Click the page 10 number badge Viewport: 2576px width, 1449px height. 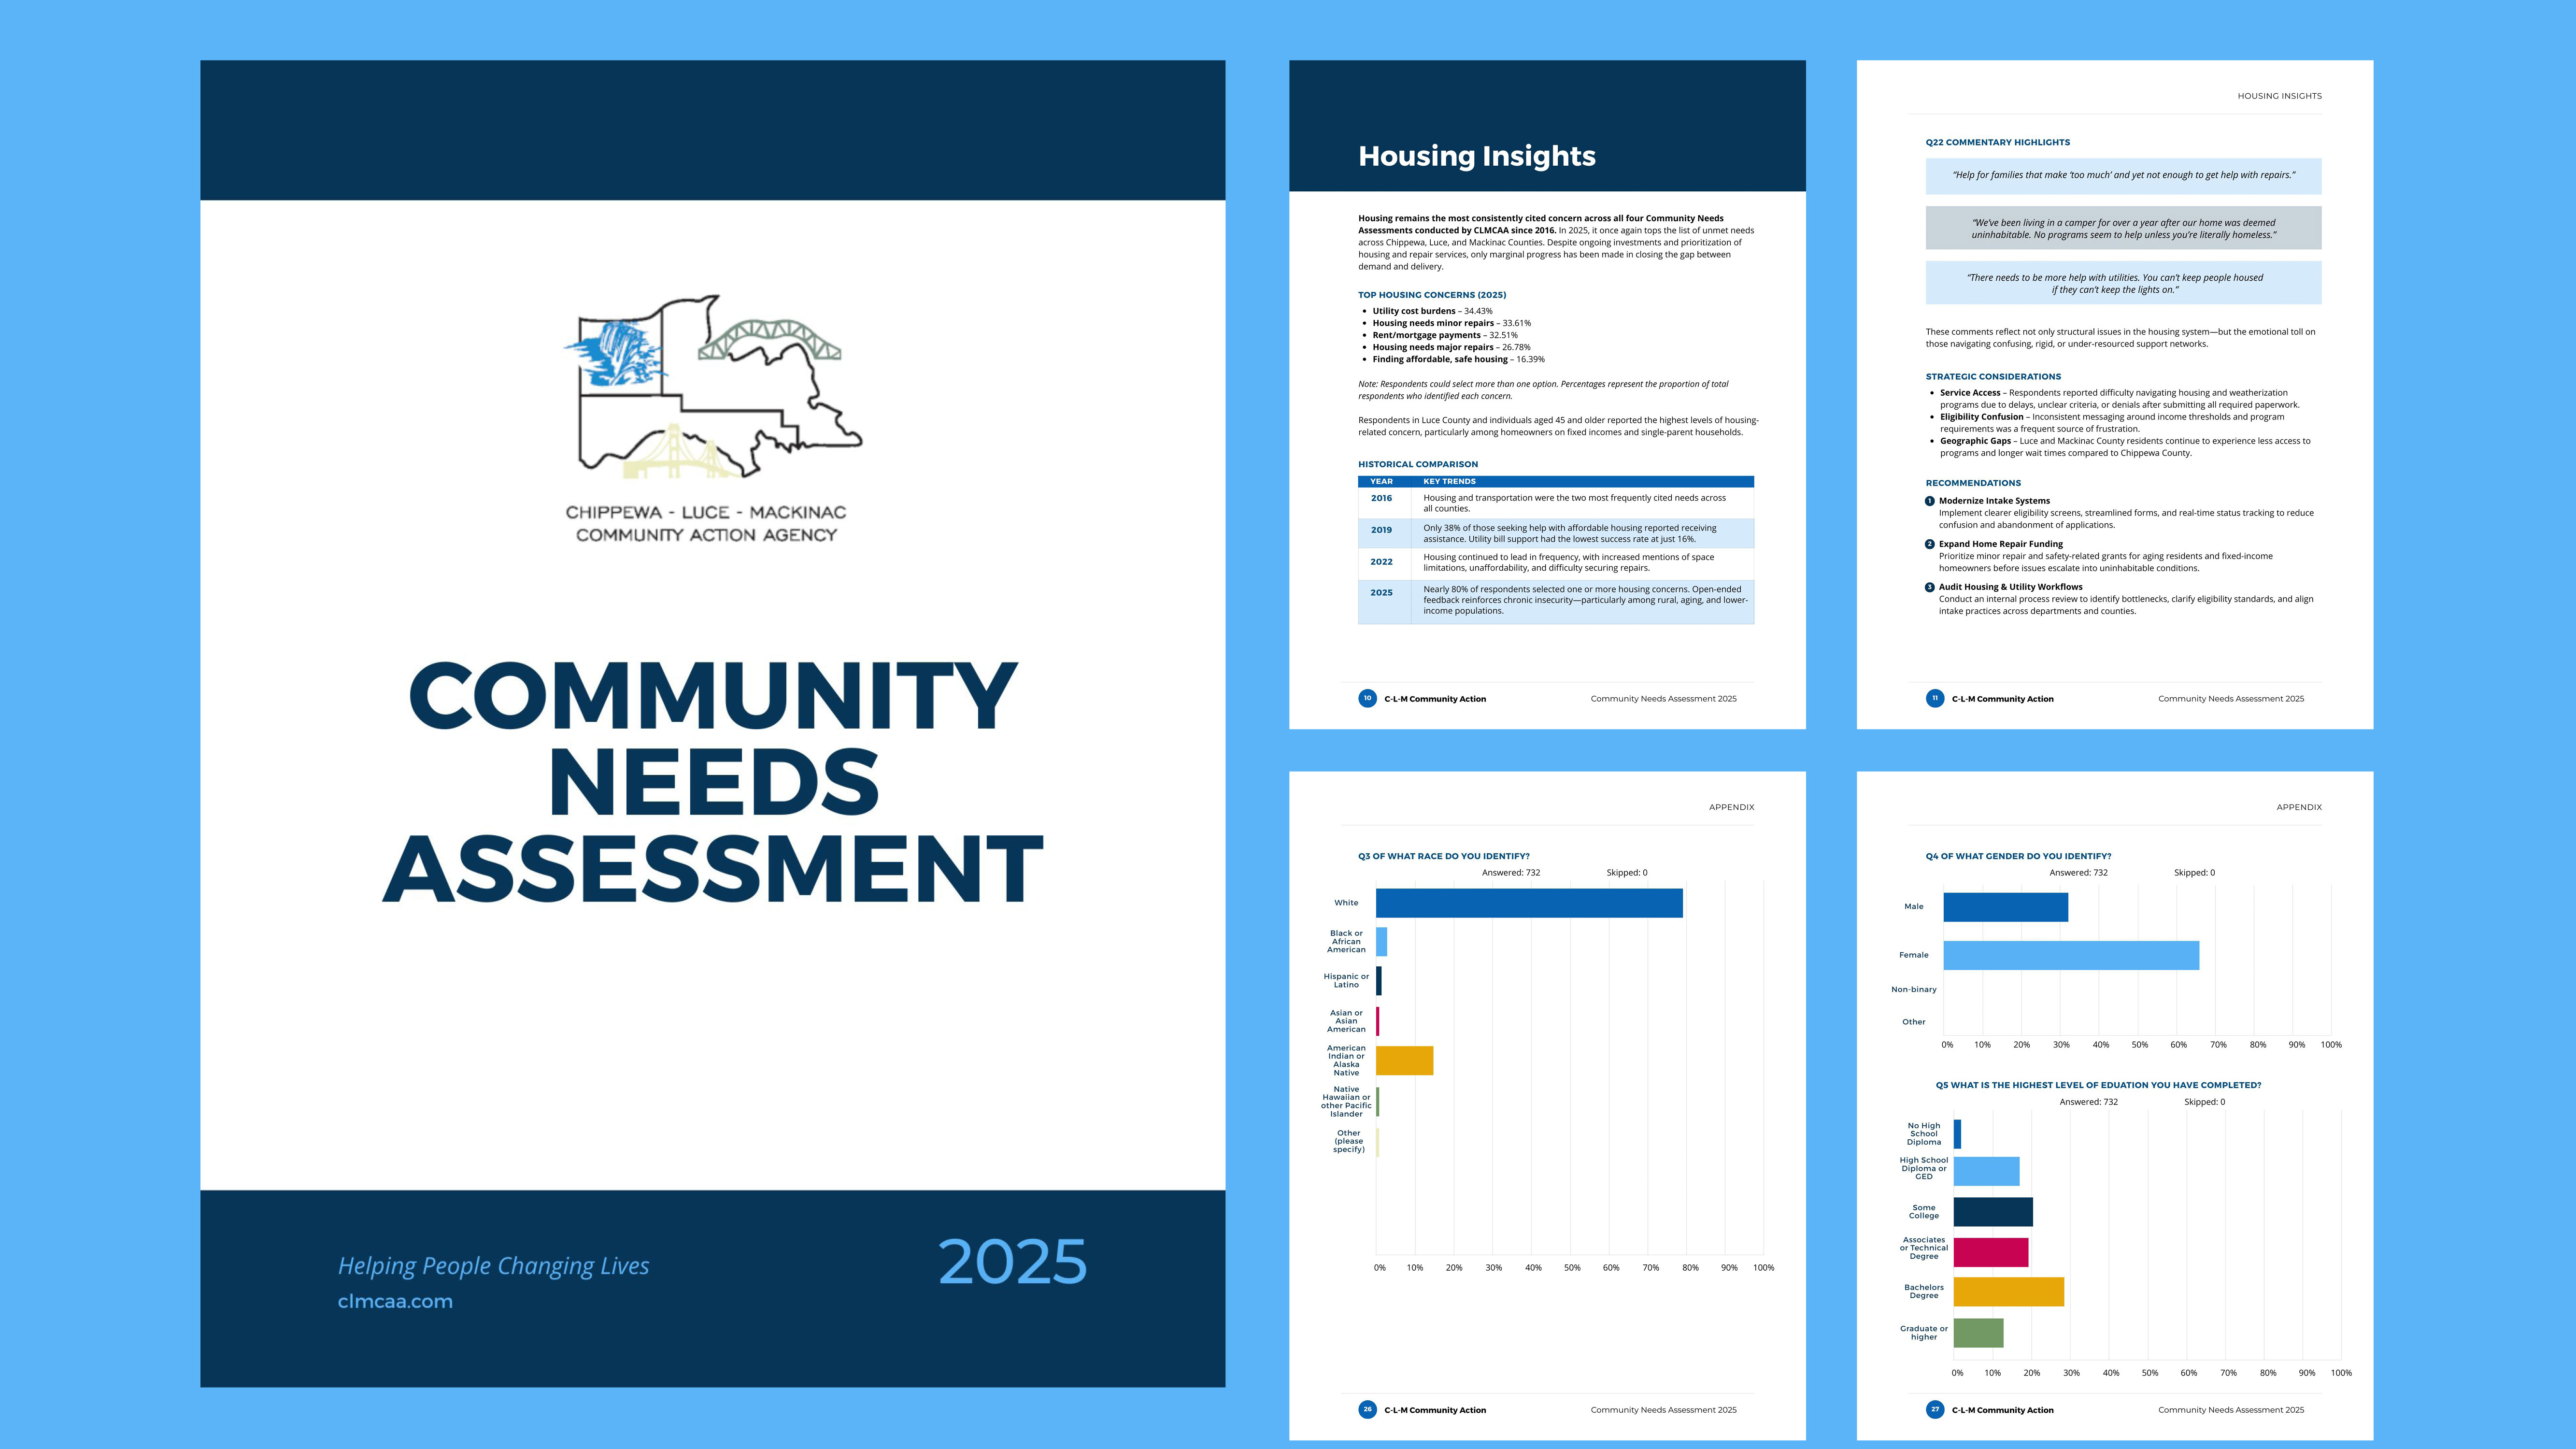pyautogui.click(x=1367, y=698)
